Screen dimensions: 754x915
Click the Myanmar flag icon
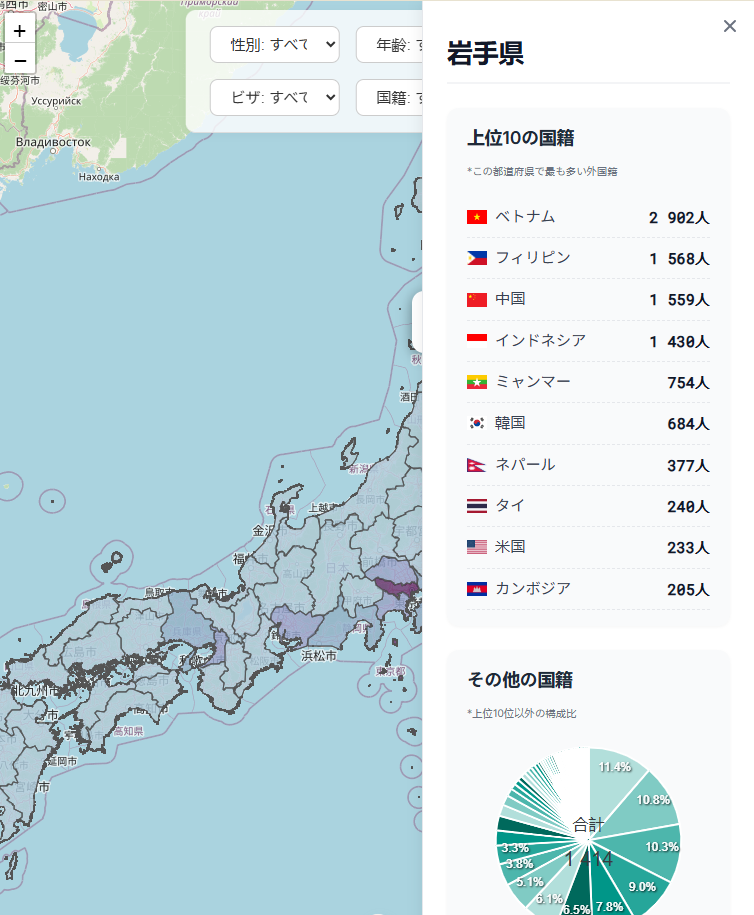click(x=476, y=382)
